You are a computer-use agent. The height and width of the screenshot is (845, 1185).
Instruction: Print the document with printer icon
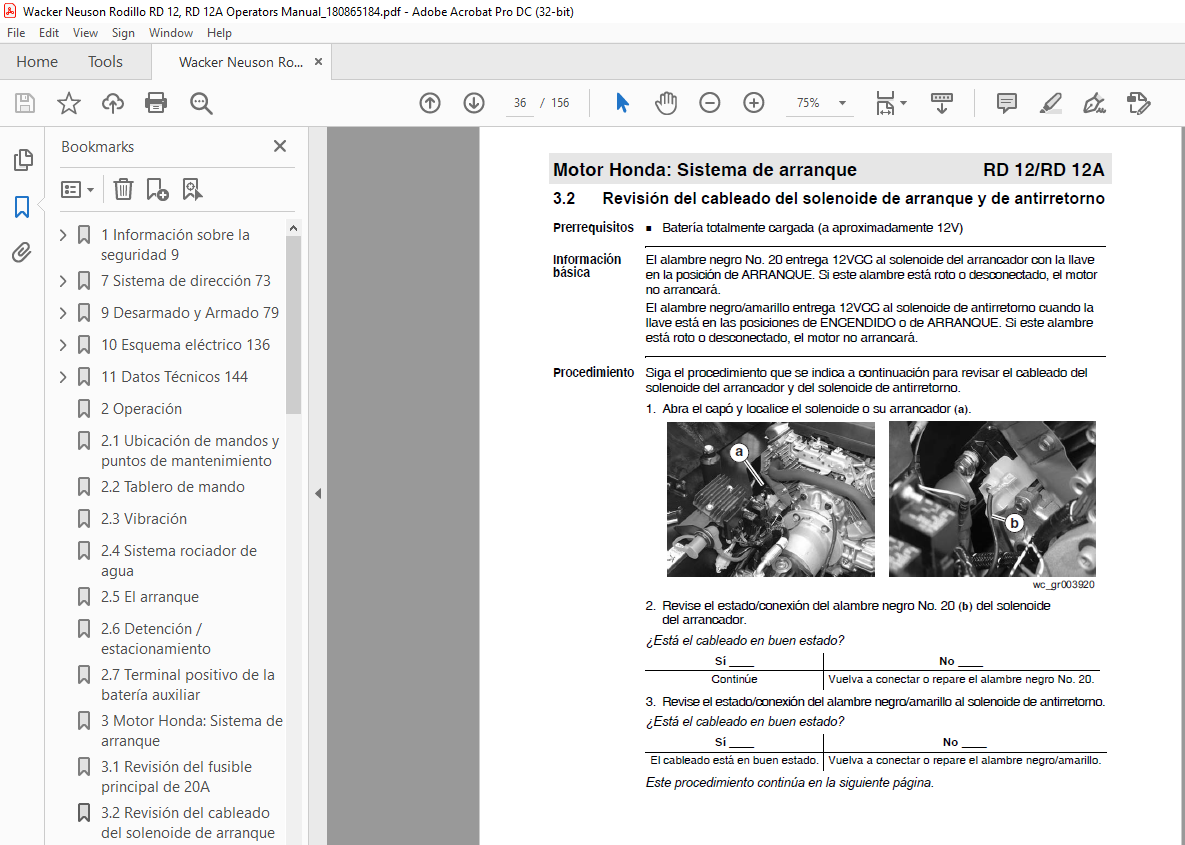(x=156, y=103)
